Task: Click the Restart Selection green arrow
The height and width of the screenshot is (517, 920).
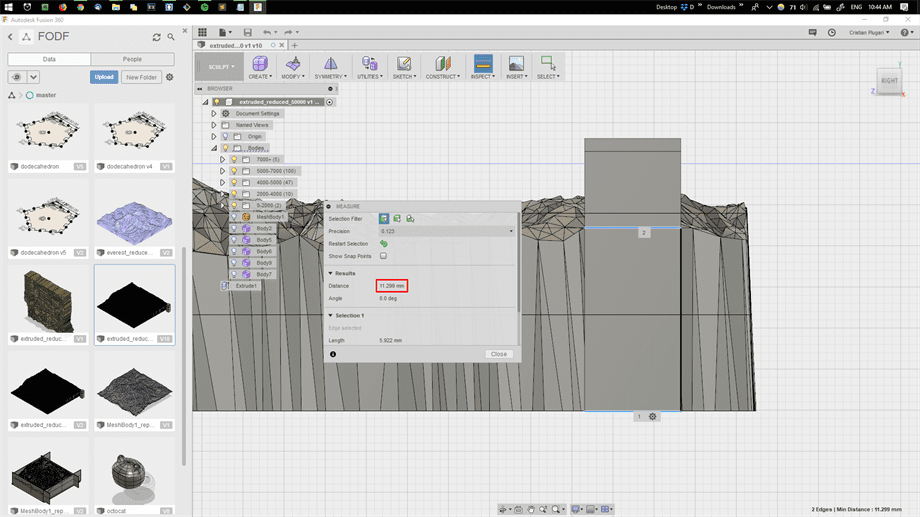Action: click(x=384, y=244)
